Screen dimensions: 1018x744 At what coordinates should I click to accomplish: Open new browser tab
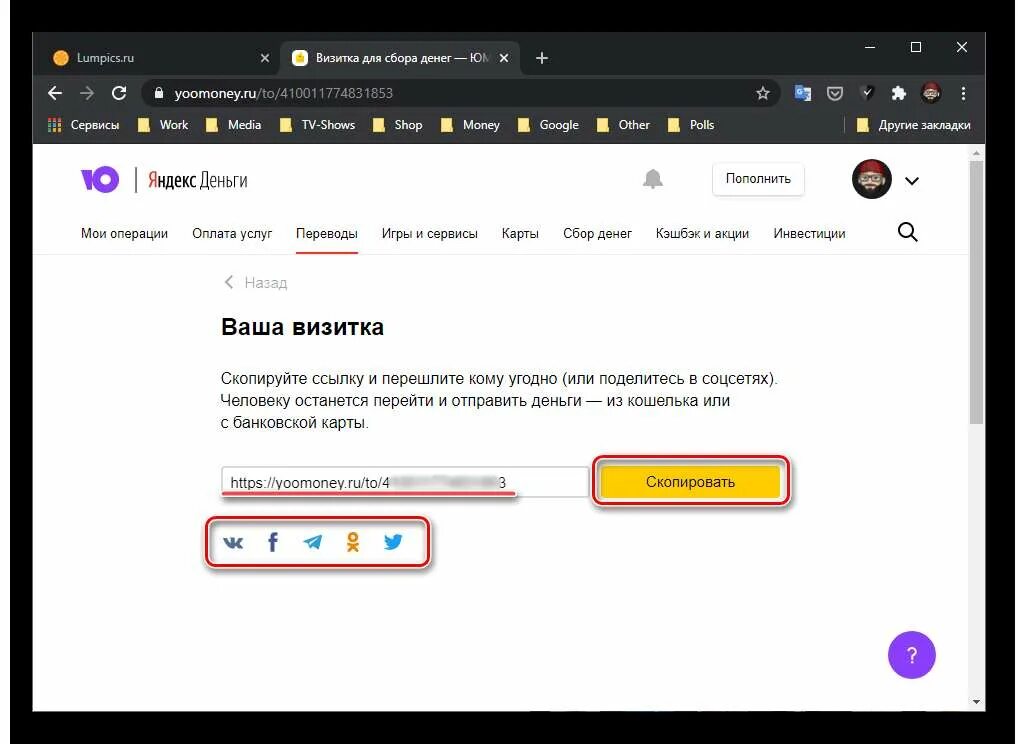[x=542, y=58]
